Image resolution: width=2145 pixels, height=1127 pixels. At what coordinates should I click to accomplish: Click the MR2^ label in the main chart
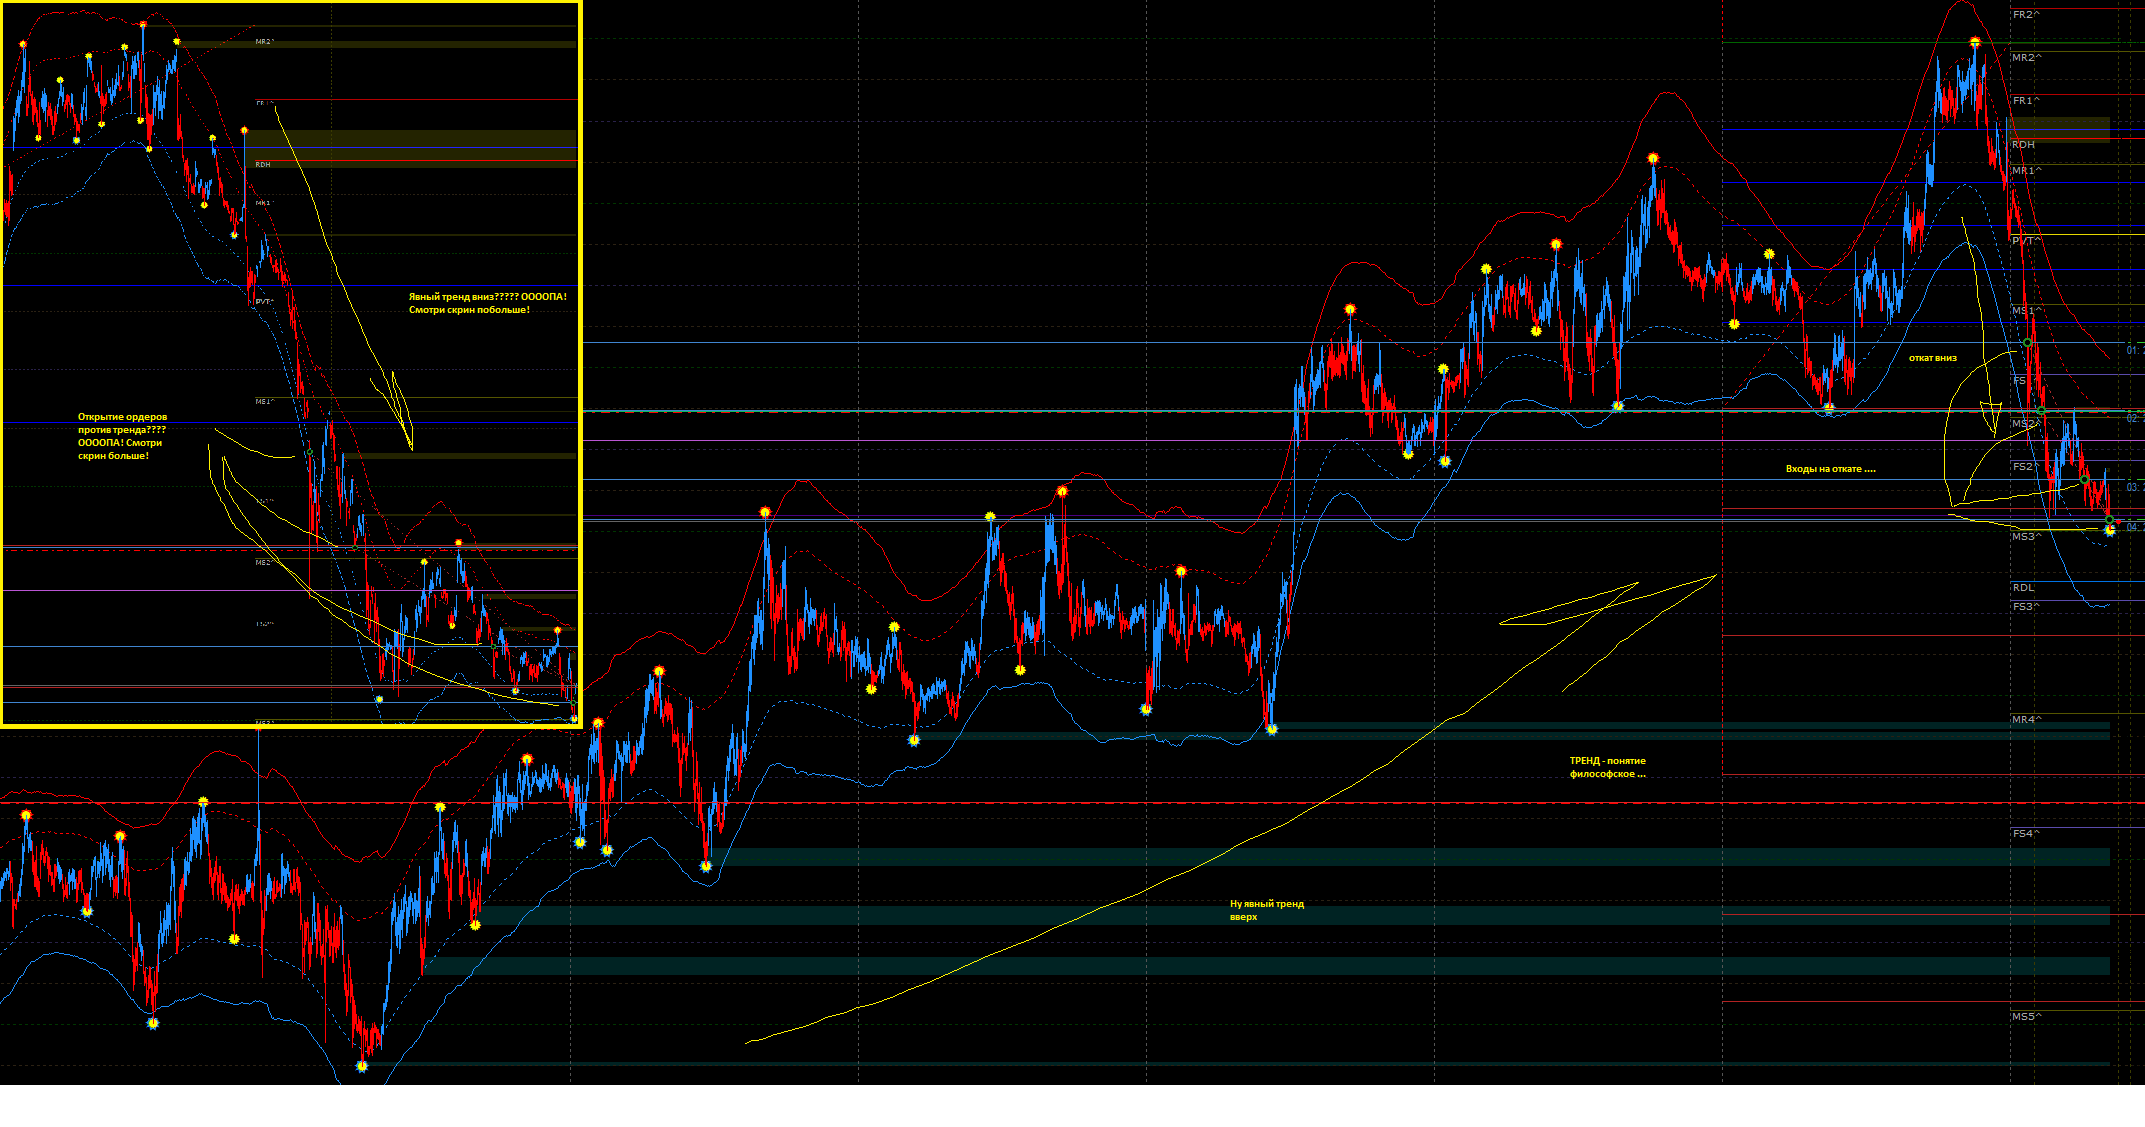click(x=2027, y=58)
